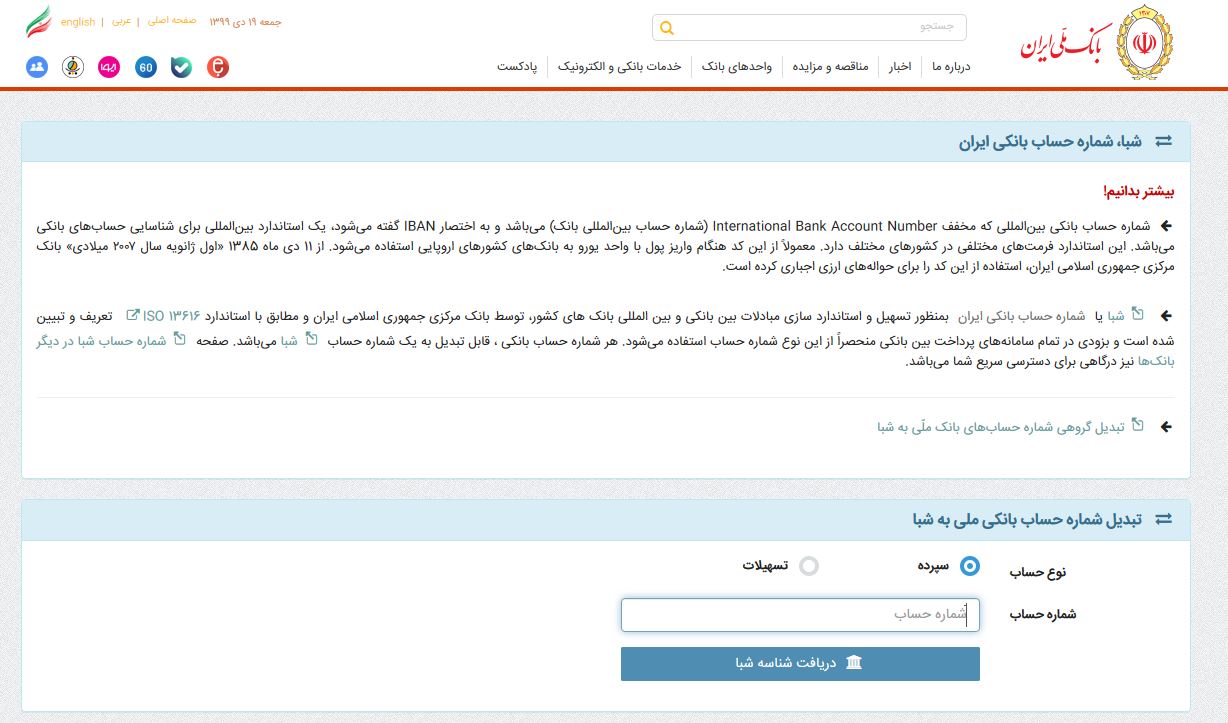Collapse the شبا، شماره حساب بانکی ایران panel
The height and width of the screenshot is (723, 1228).
click(1163, 142)
